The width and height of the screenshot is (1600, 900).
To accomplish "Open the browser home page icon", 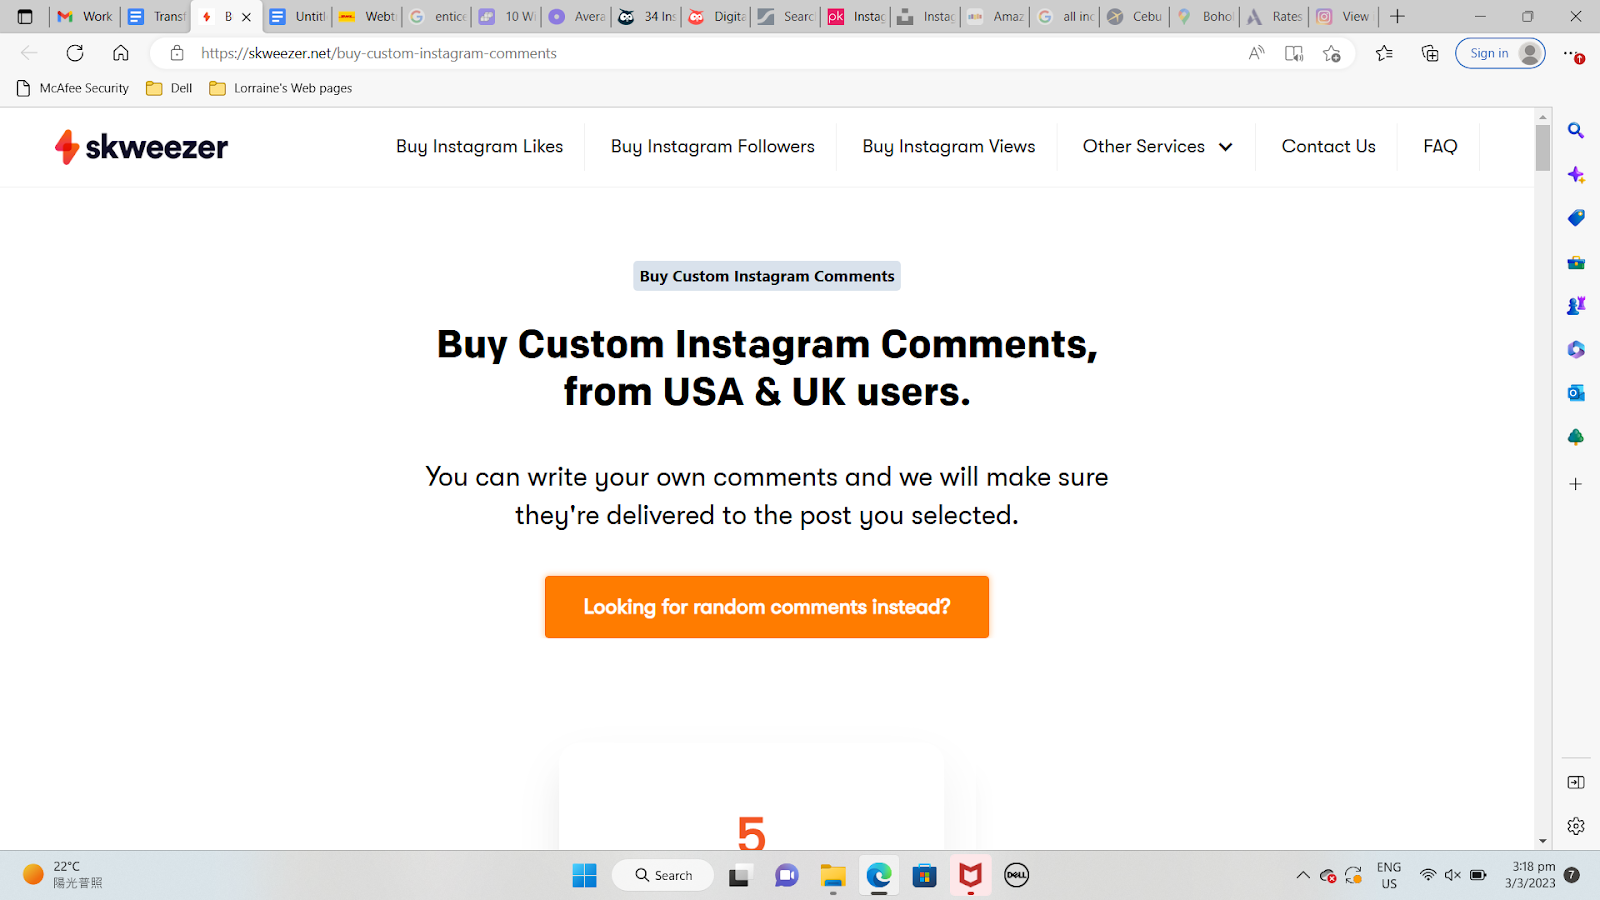I will coord(121,53).
